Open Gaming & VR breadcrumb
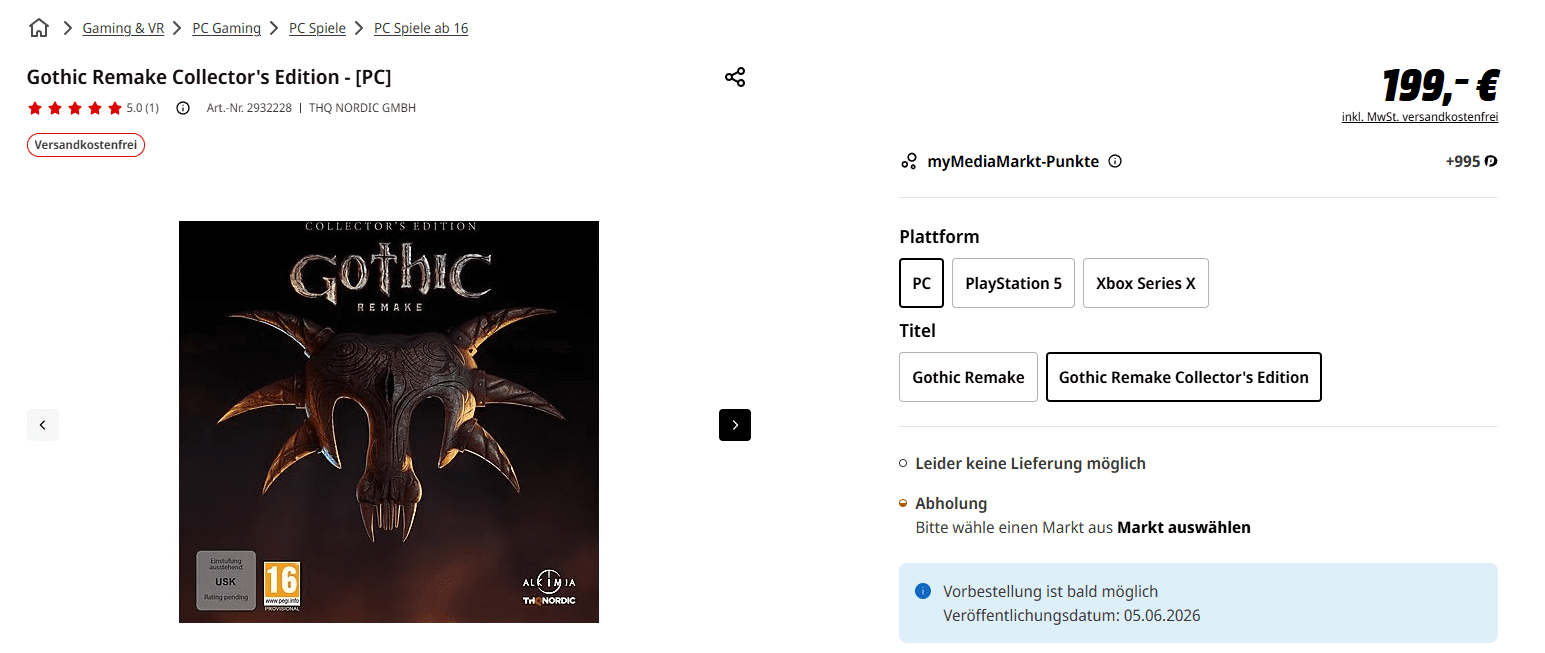 123,28
